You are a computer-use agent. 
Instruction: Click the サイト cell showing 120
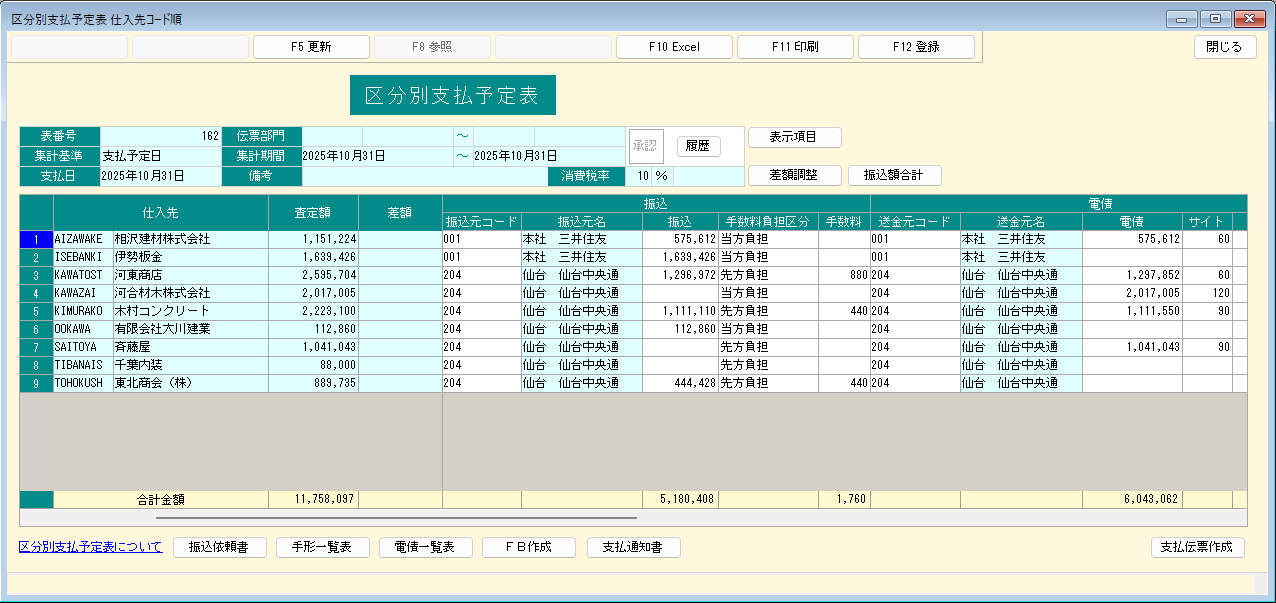pyautogui.click(x=1208, y=294)
